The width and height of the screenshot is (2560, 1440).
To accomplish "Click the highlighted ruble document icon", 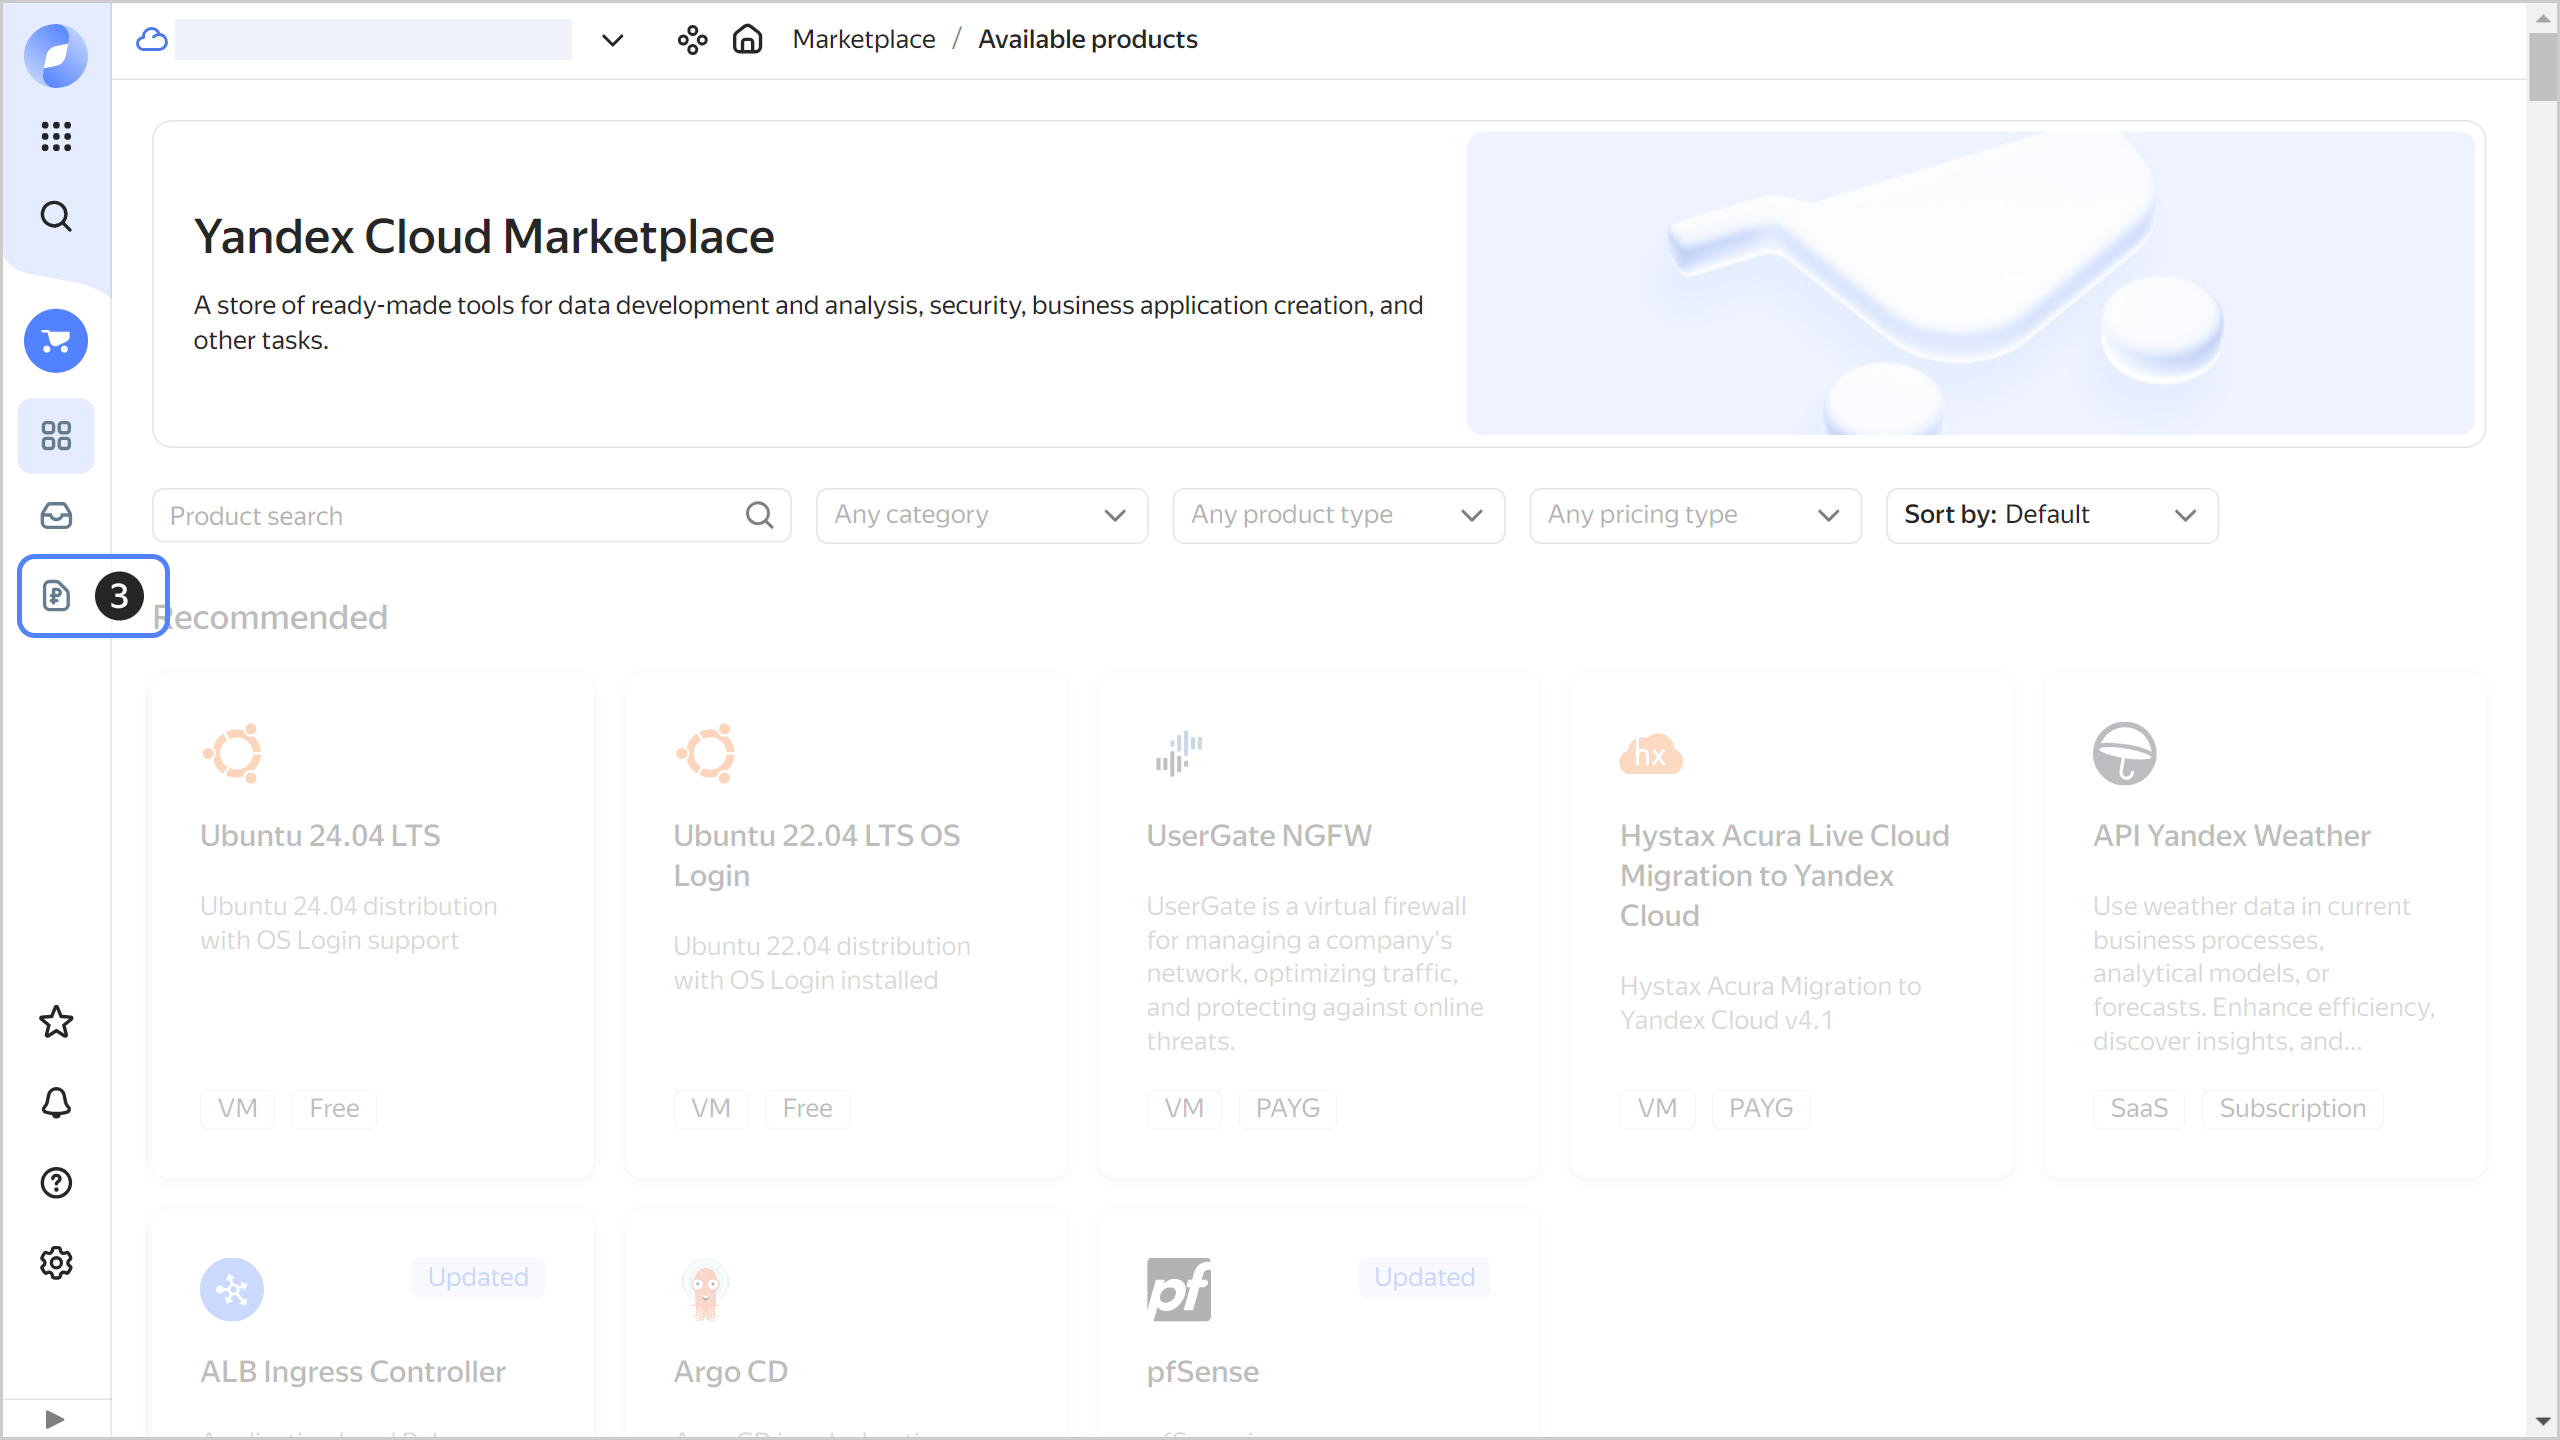I will coord(56,596).
